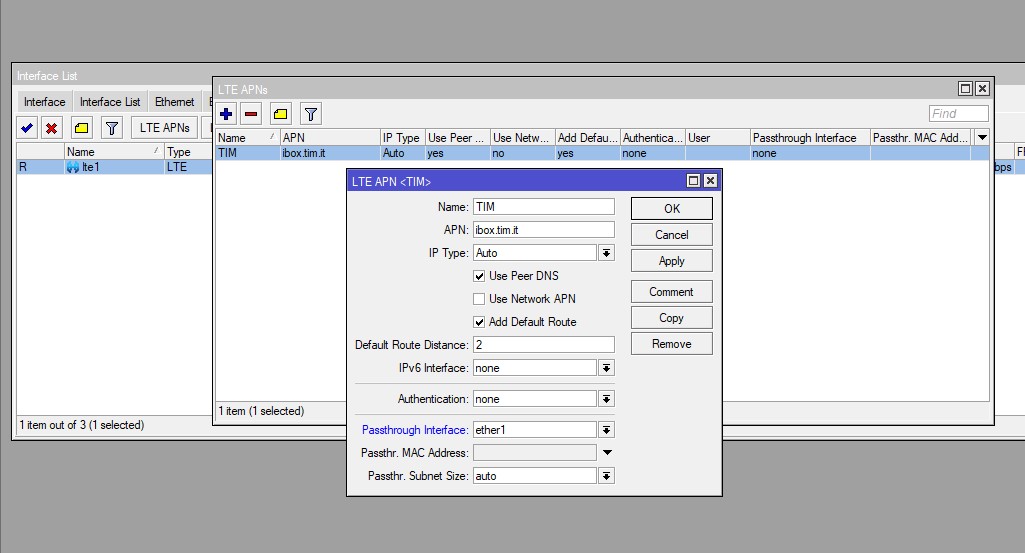Expand the Passthrough Interface dropdown
Screen dimensions: 1025x553
[x=606, y=430]
